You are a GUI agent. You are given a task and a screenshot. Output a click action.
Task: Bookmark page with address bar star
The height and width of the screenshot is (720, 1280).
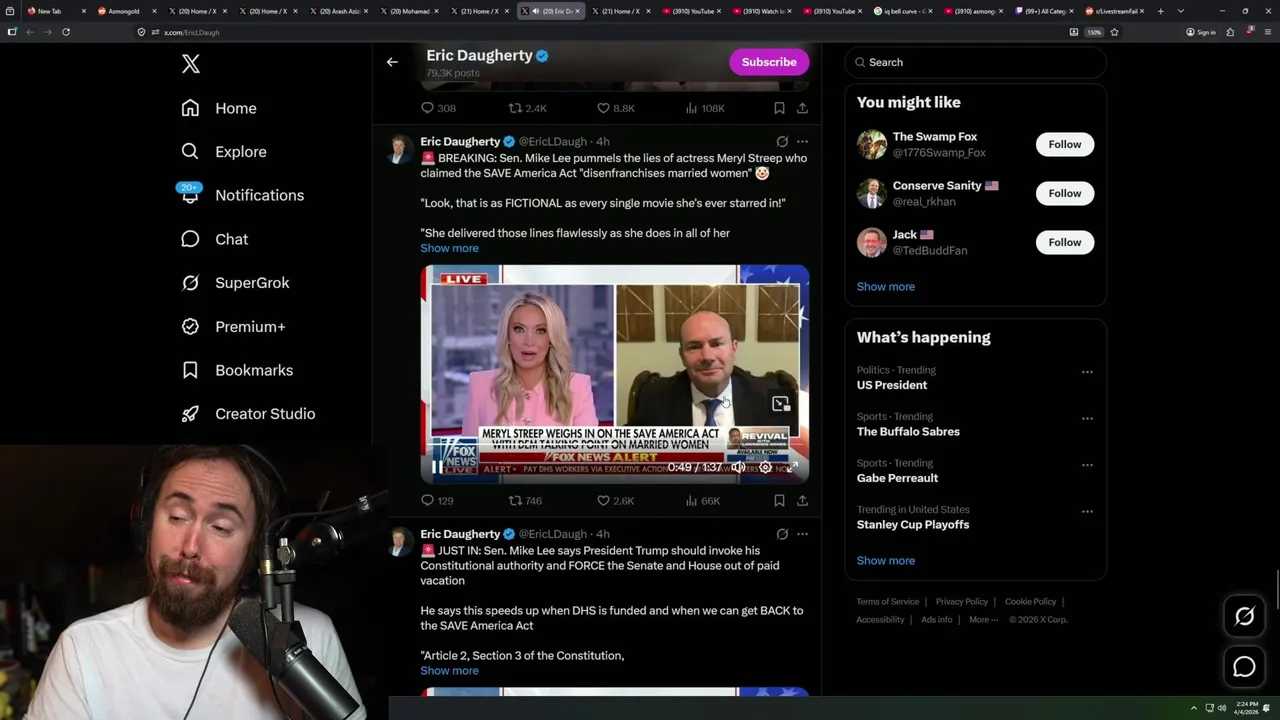click(x=1114, y=32)
